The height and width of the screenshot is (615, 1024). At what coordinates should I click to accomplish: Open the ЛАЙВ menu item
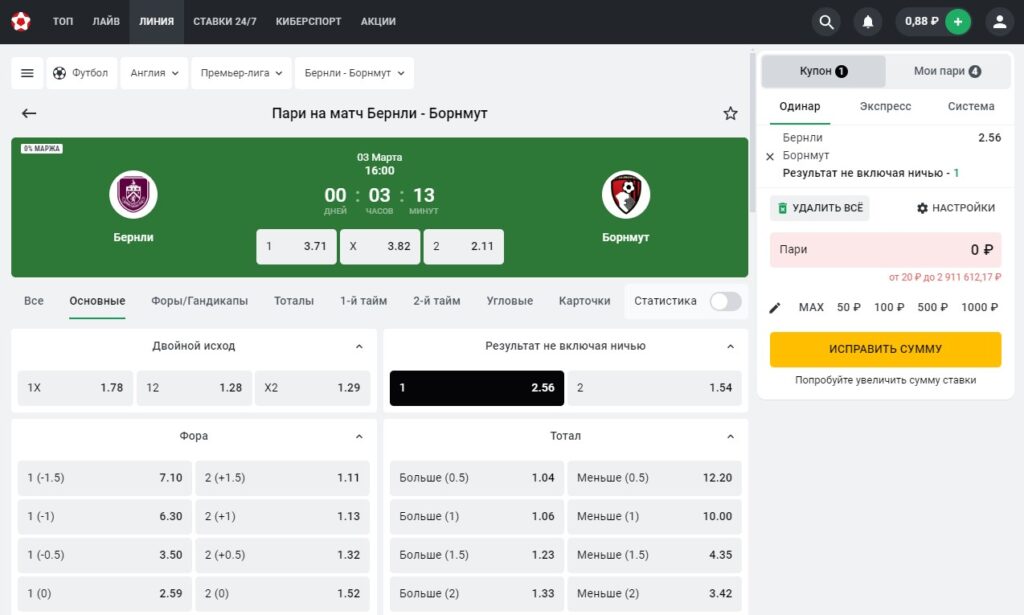[x=106, y=22]
